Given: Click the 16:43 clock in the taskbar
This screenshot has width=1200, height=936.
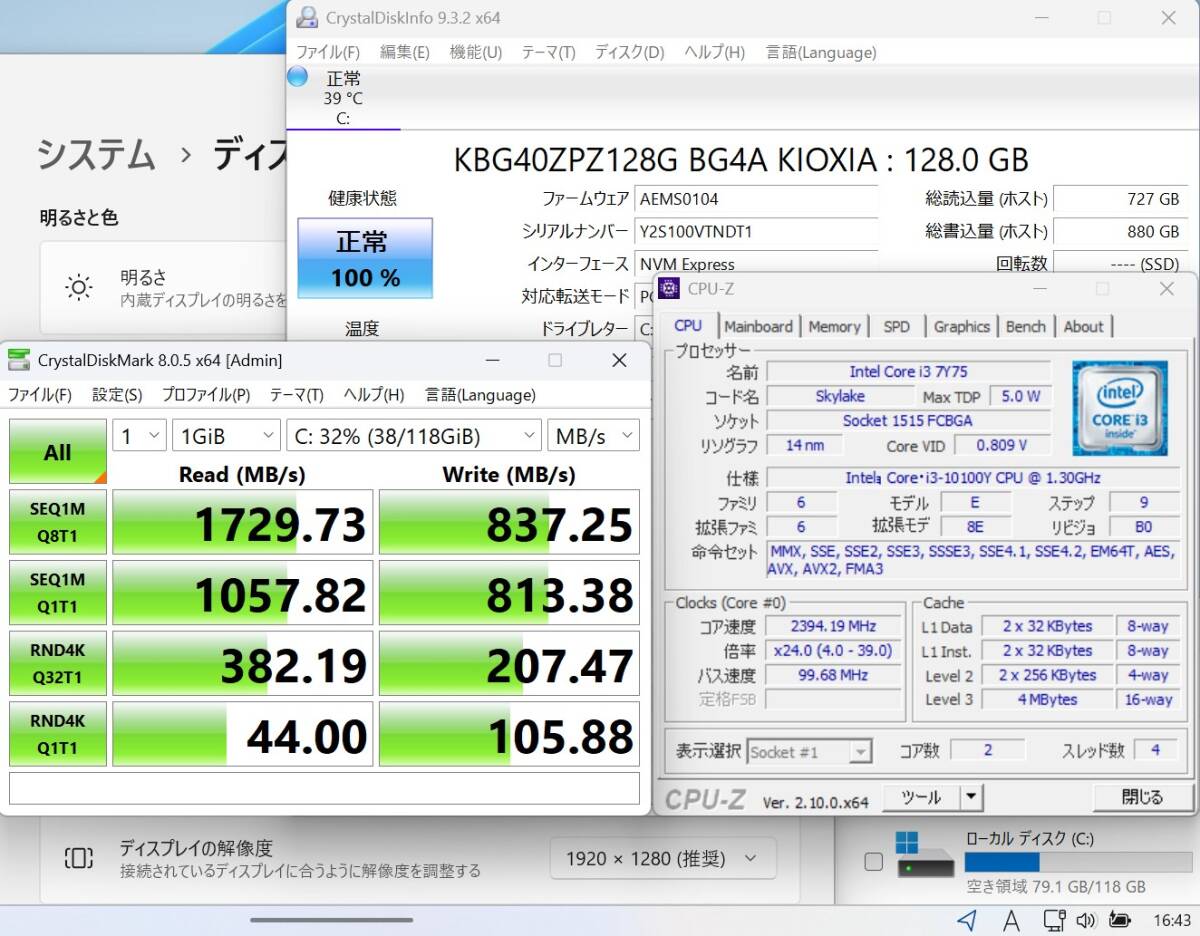Looking at the screenshot, I should pos(1171,920).
